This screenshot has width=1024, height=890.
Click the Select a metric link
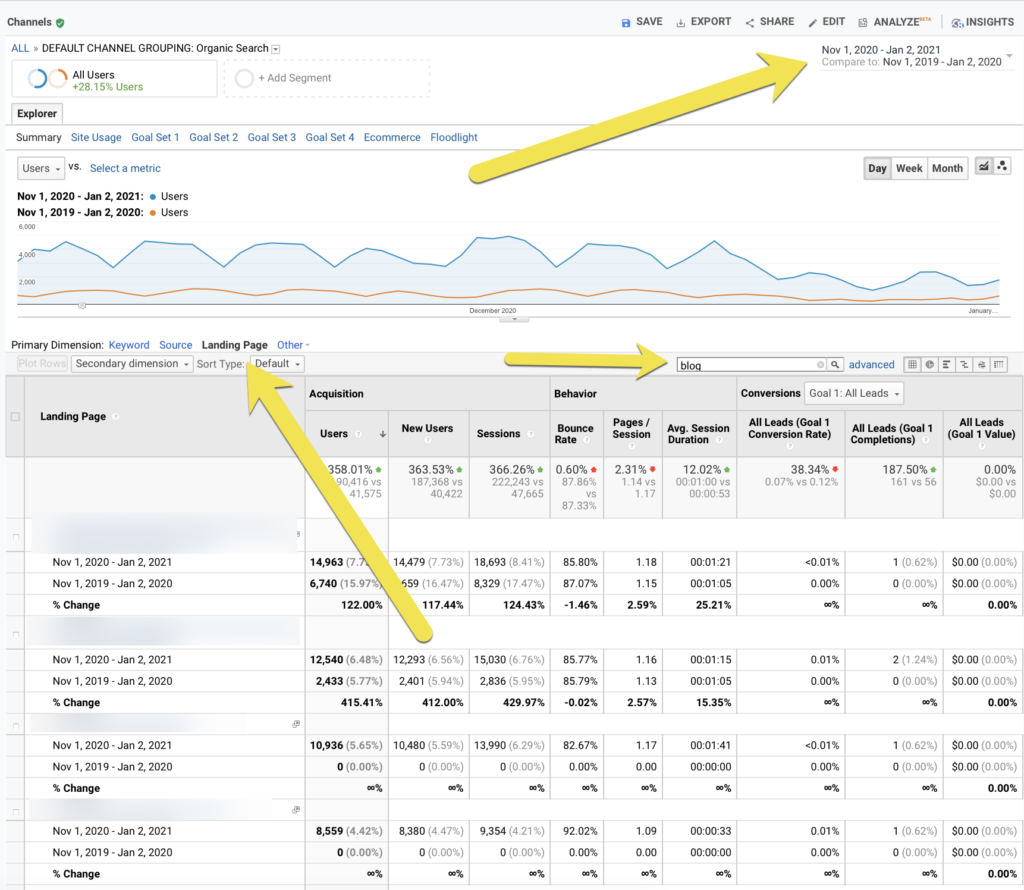[x=124, y=168]
